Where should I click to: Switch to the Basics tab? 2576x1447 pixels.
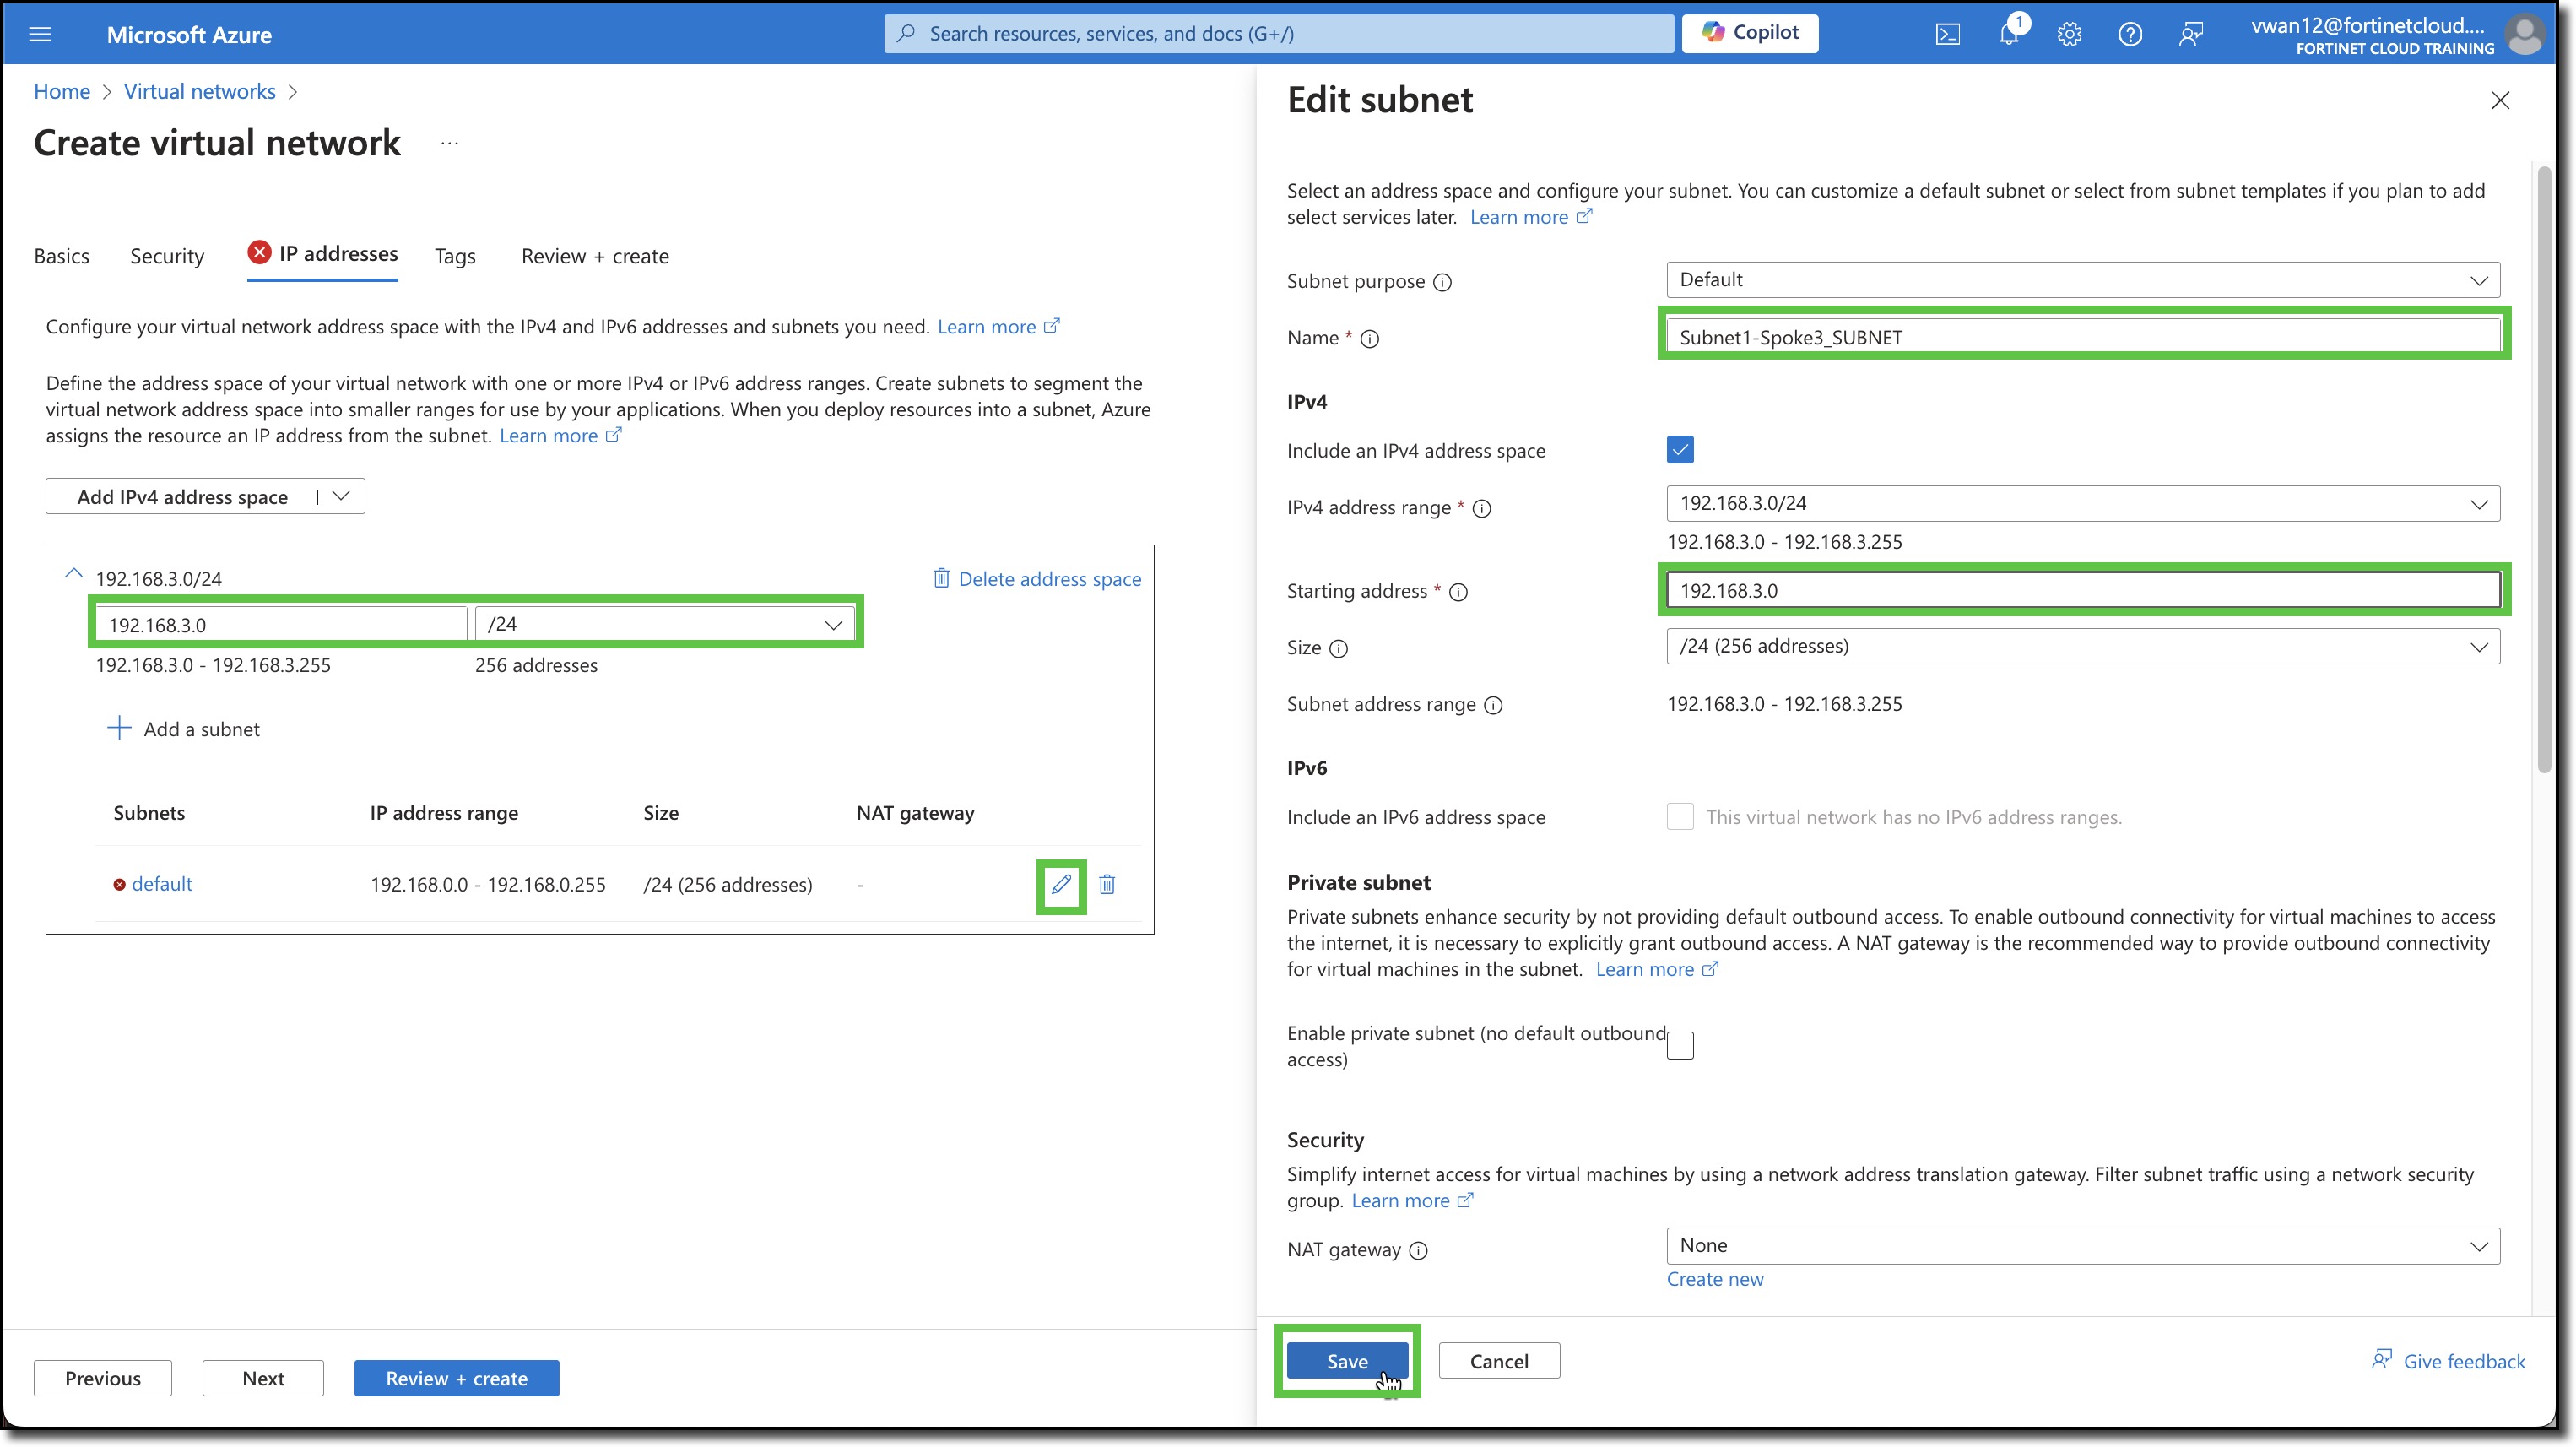[x=62, y=256]
